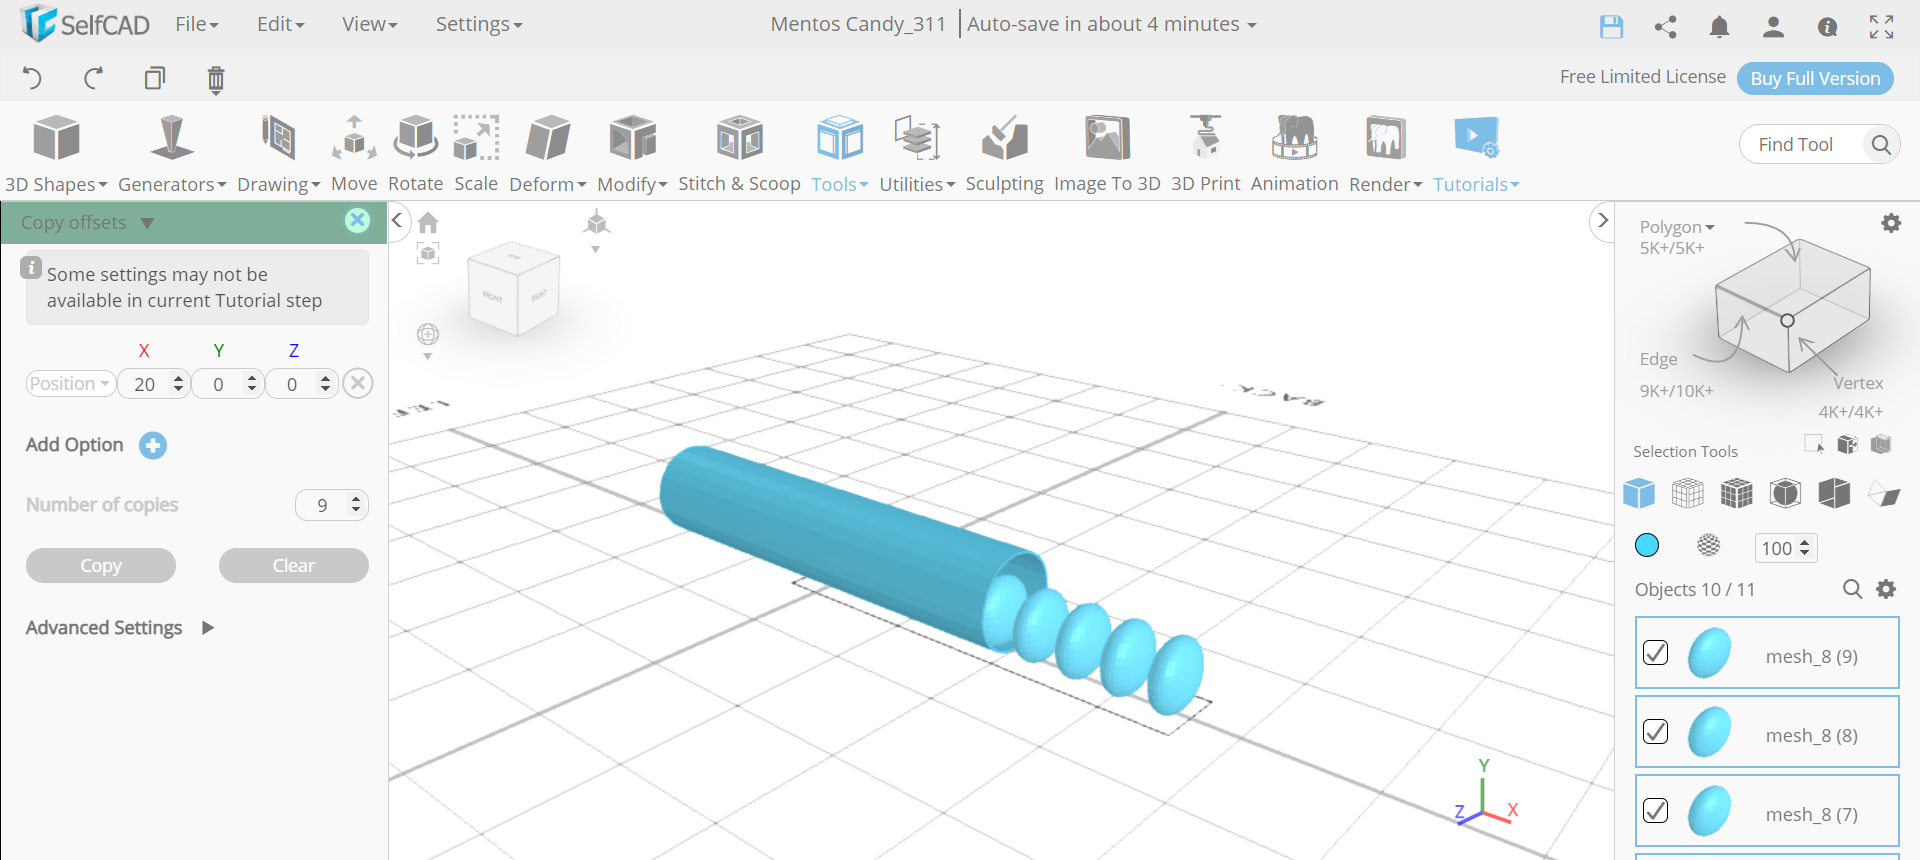
Task: Open Auto-save dropdown arrow
Action: [x=1251, y=26]
